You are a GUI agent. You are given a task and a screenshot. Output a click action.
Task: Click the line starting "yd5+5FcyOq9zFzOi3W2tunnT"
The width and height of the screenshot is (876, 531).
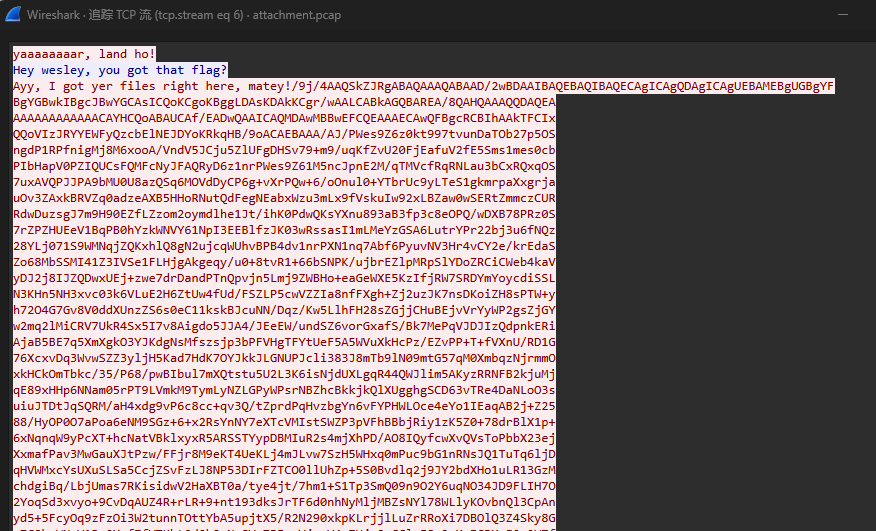click(284, 519)
